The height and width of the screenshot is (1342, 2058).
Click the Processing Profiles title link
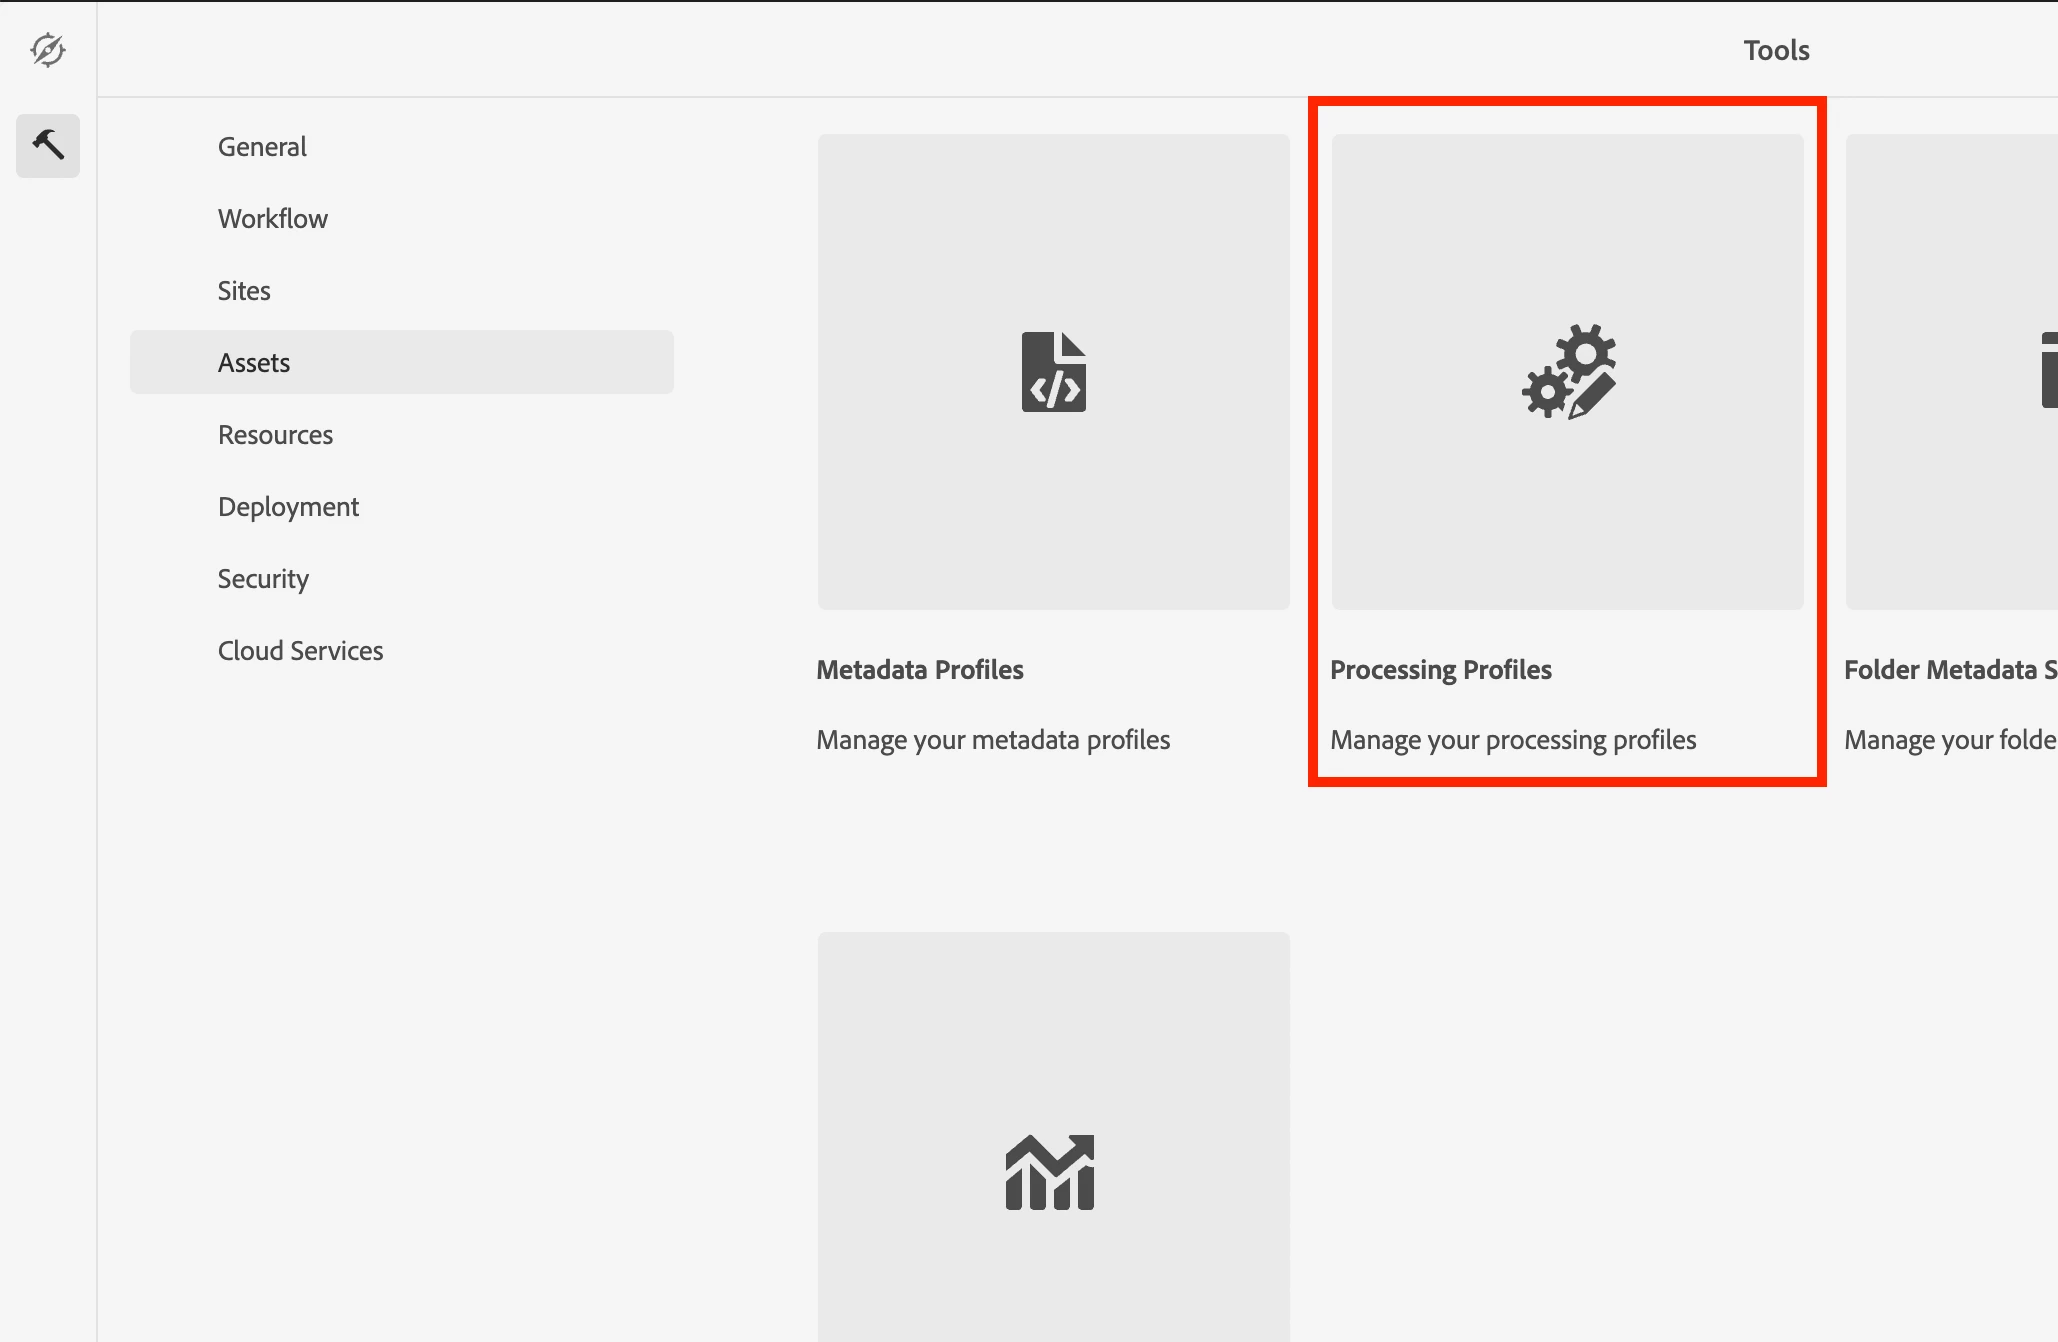click(1440, 669)
